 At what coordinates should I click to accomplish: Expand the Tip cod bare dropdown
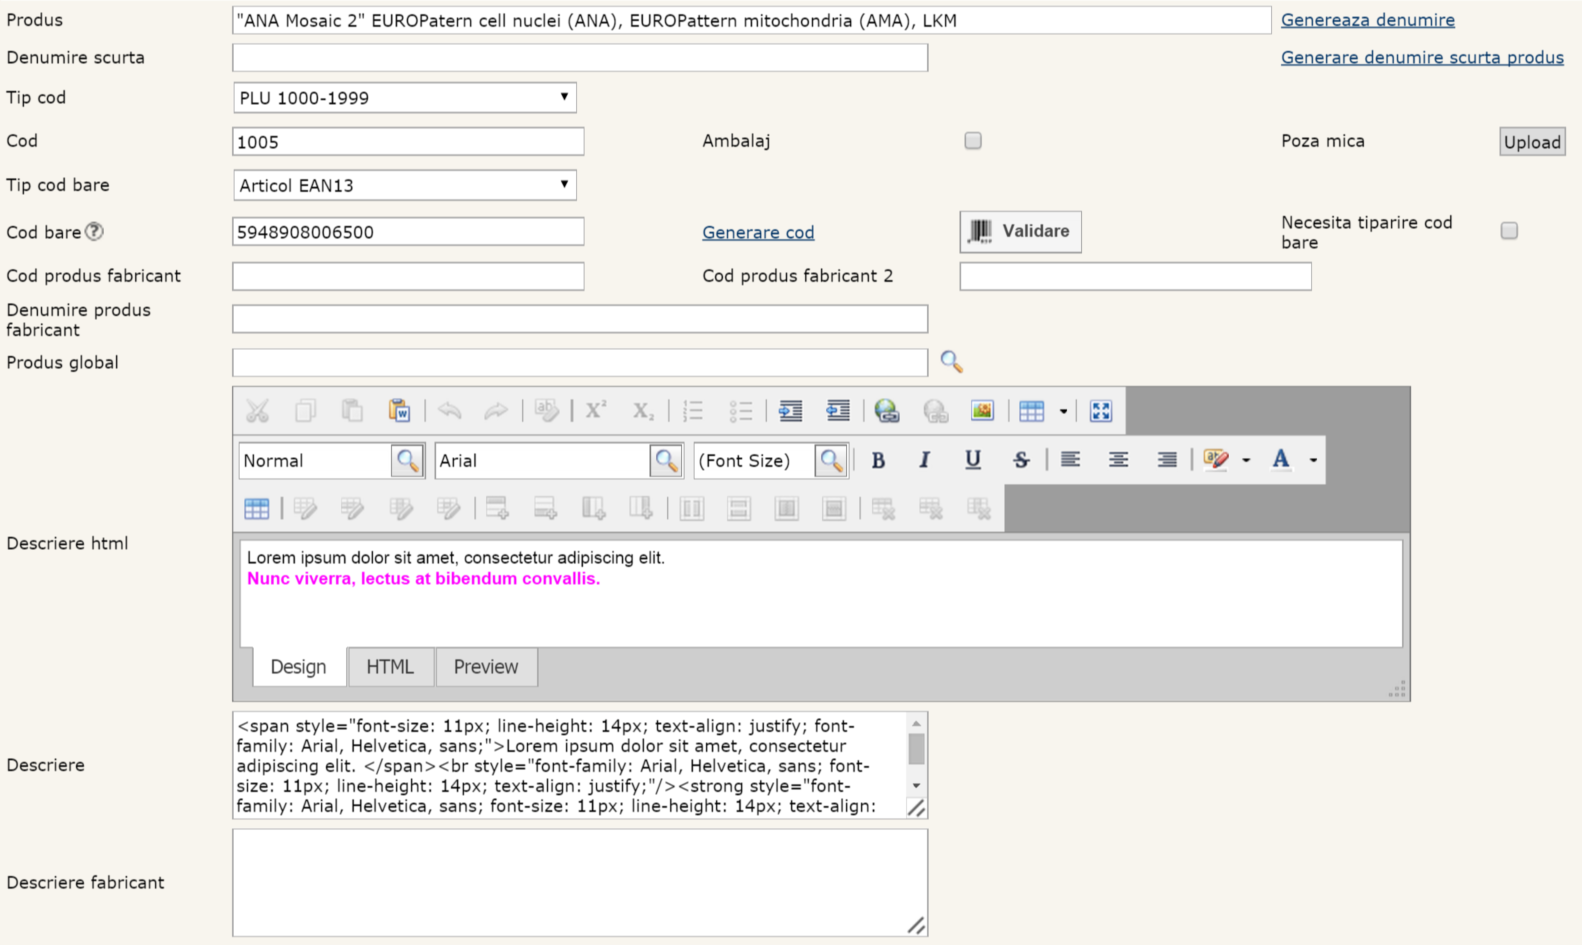click(404, 185)
